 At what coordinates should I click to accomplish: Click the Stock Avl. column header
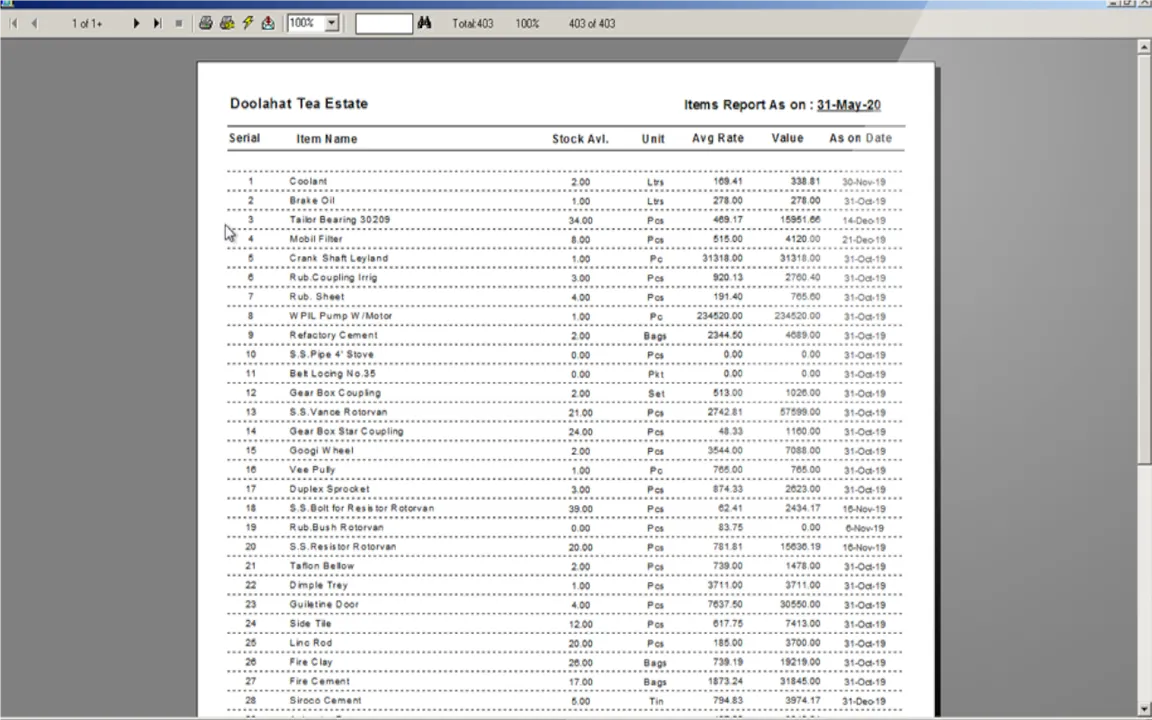tap(580, 139)
